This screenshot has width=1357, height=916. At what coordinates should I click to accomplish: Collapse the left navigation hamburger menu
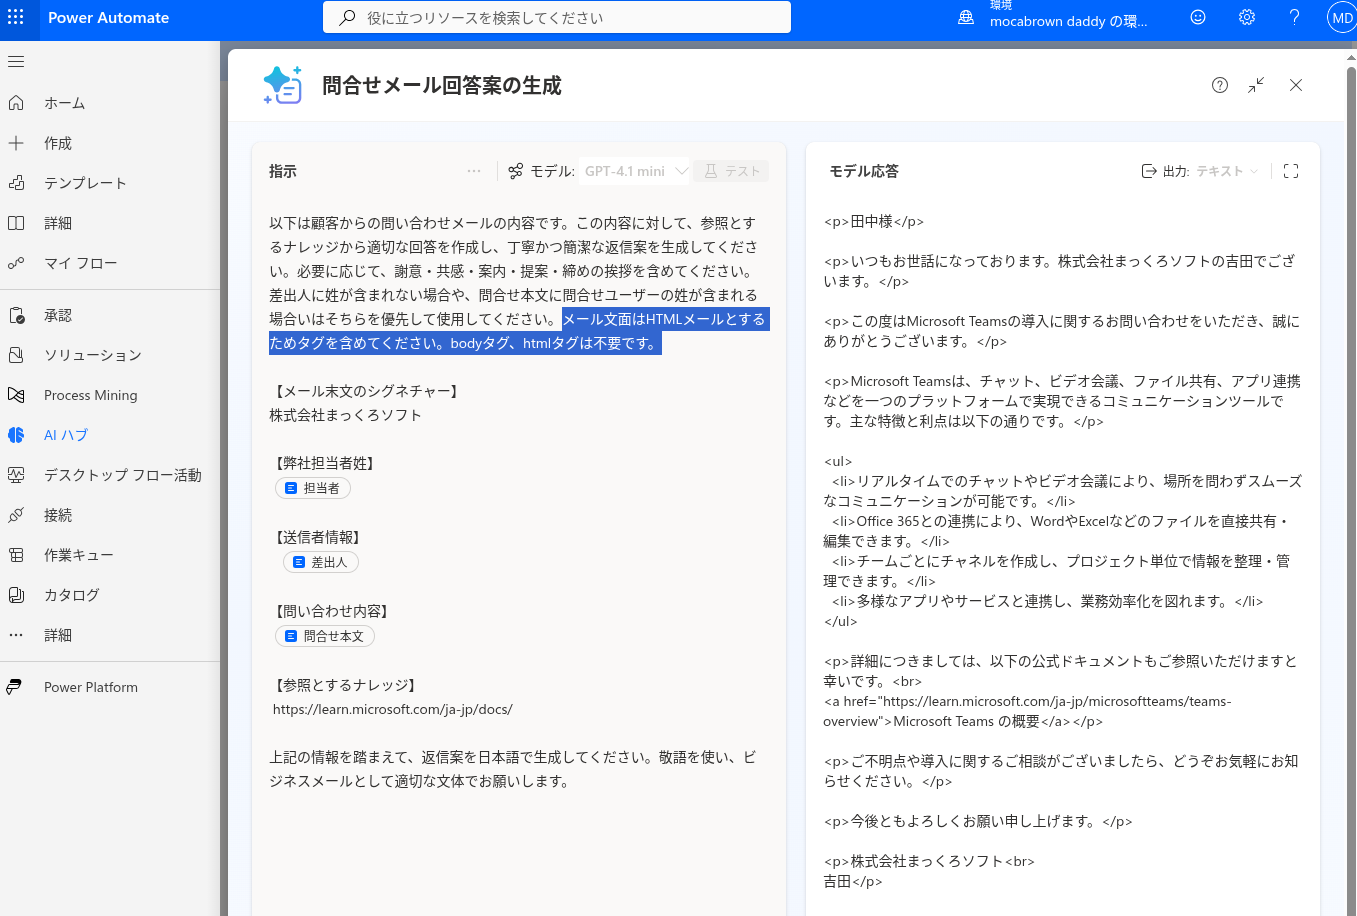point(16,62)
